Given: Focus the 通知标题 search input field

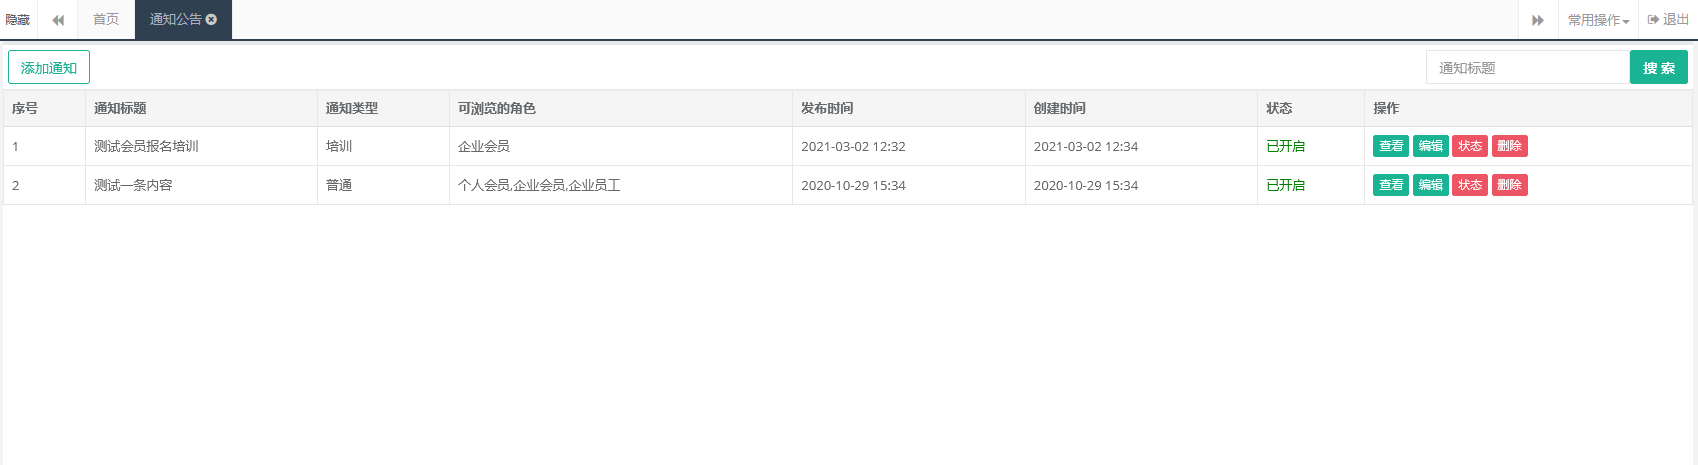Looking at the screenshot, I should point(1526,68).
